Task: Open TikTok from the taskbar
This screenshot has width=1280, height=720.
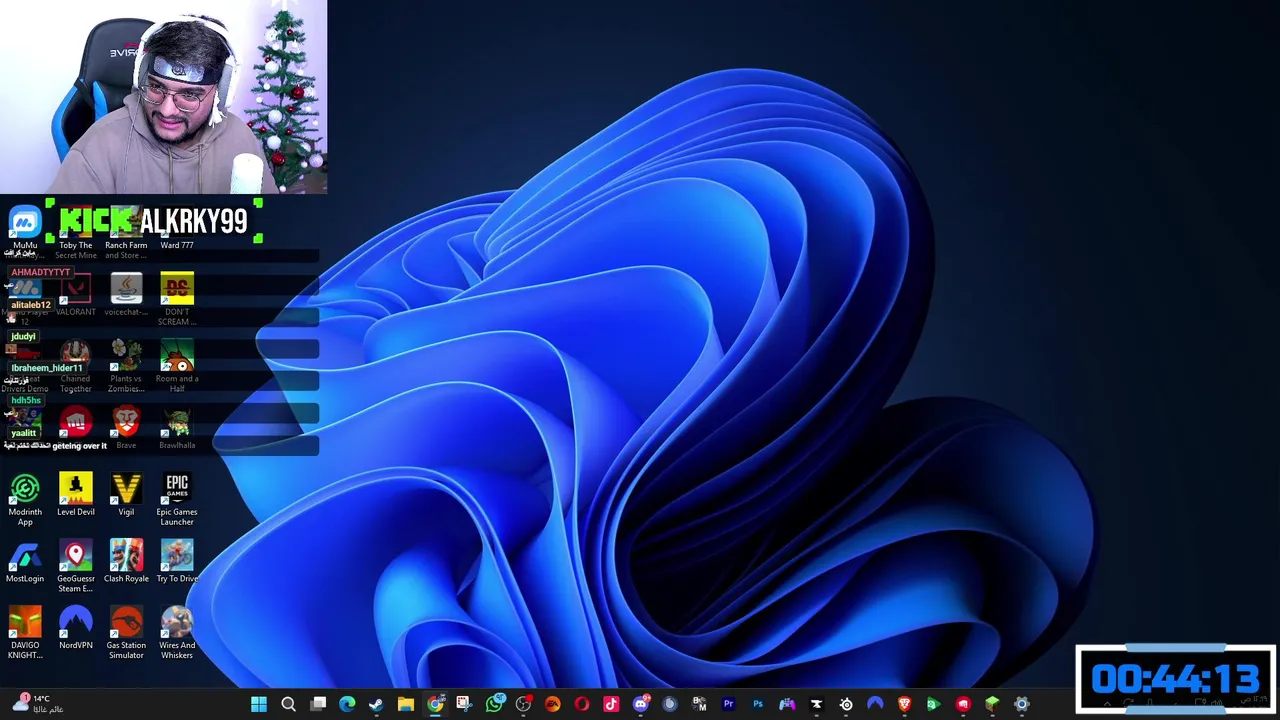Action: [x=611, y=704]
